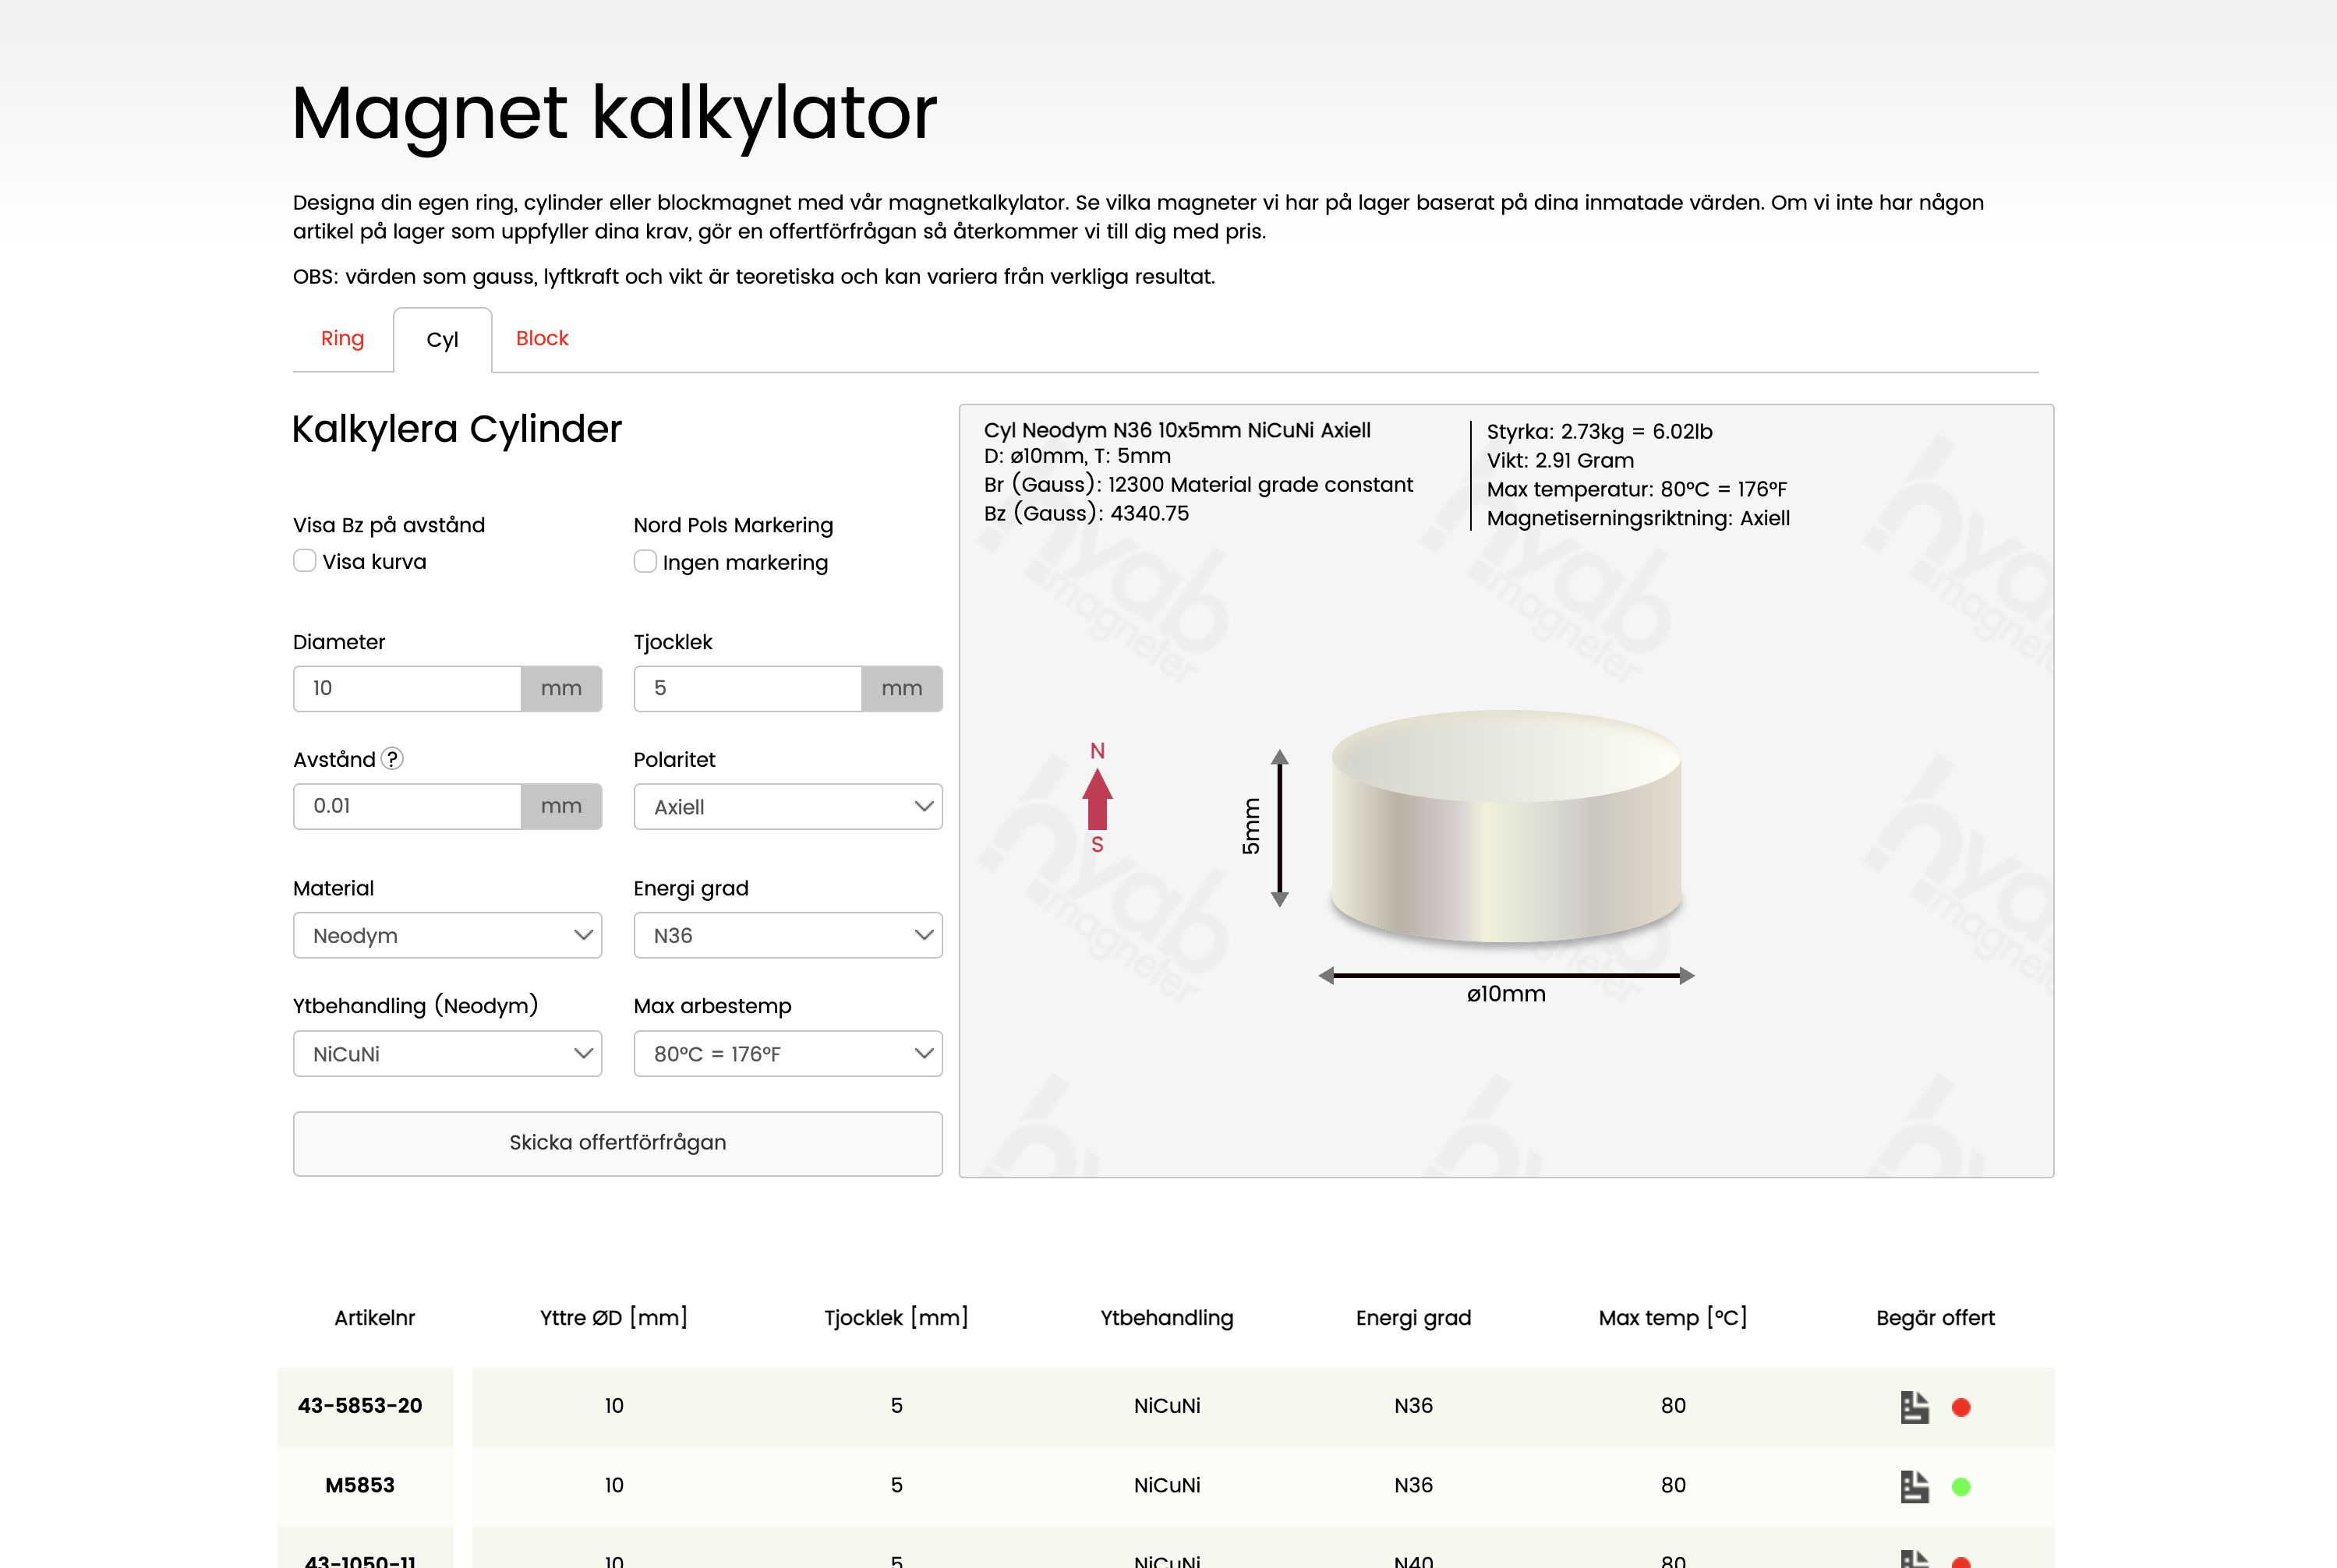Open the Polaritet dropdown
This screenshot has width=2337, height=1568.
pyautogui.click(x=787, y=806)
